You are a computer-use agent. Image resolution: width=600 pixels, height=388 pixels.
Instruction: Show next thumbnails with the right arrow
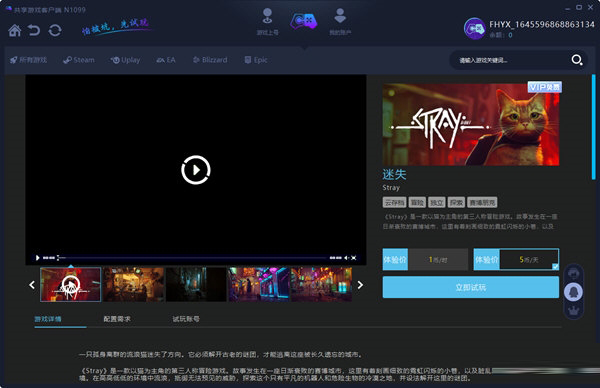[x=360, y=285]
